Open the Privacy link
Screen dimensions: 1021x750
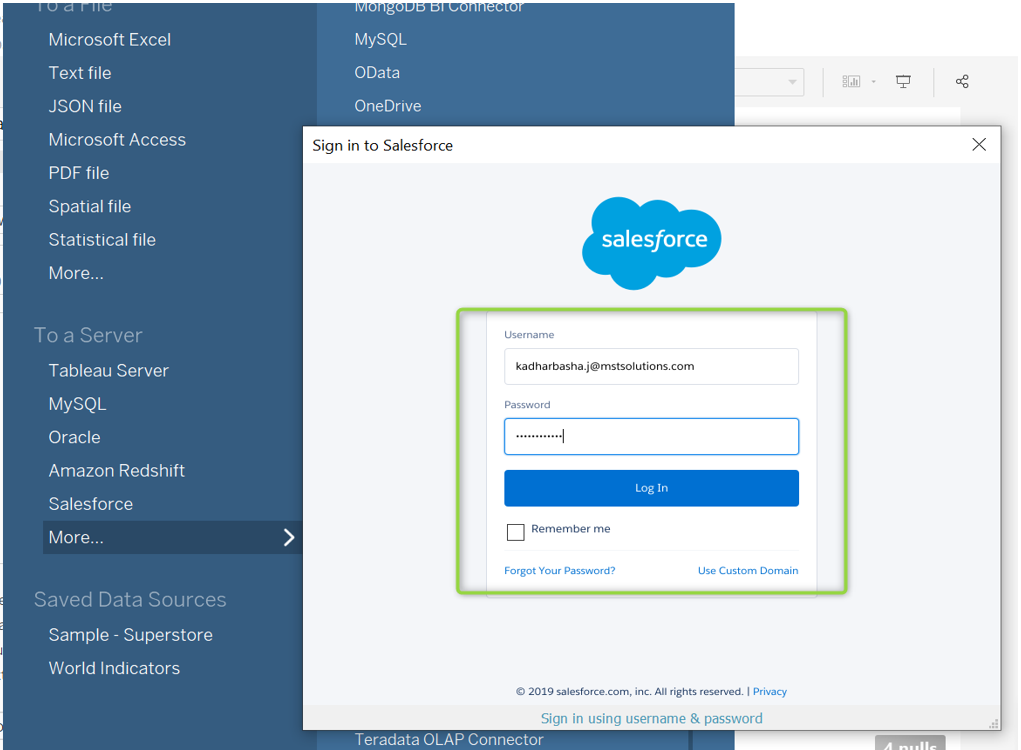pos(769,691)
